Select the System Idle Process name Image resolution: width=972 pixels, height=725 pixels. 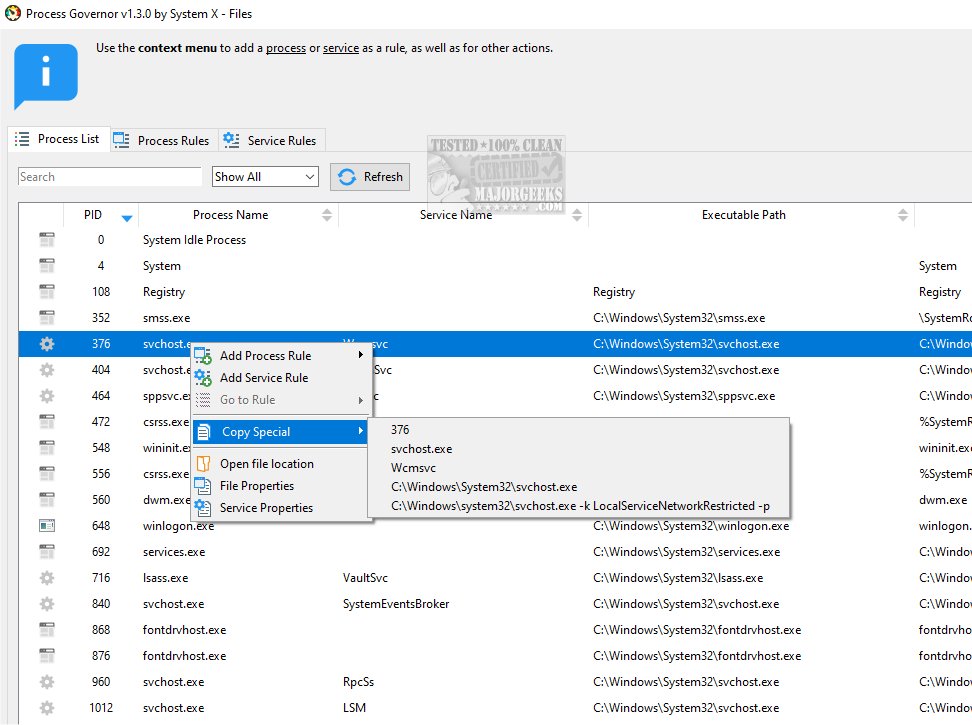click(194, 240)
